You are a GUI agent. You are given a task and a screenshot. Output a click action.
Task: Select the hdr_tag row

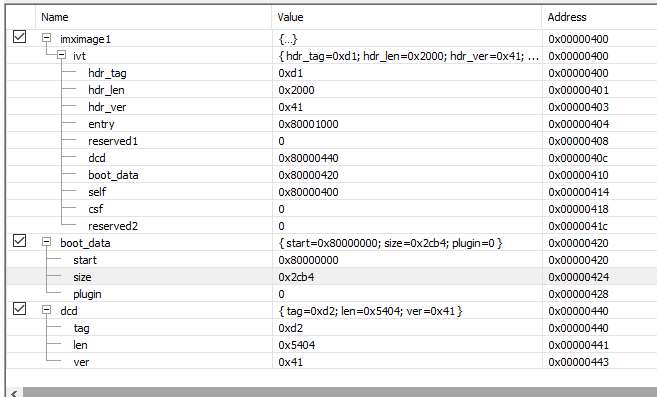[x=332, y=73]
